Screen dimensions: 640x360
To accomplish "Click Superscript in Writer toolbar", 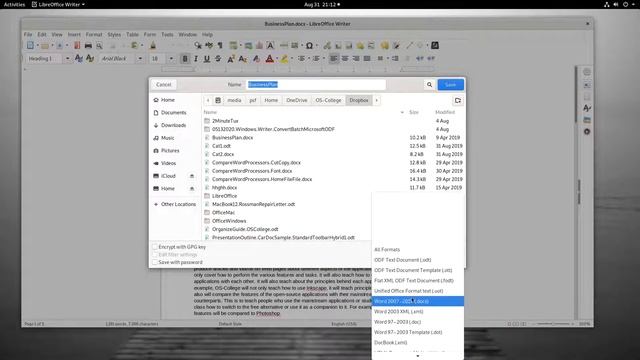I will coord(231,59).
